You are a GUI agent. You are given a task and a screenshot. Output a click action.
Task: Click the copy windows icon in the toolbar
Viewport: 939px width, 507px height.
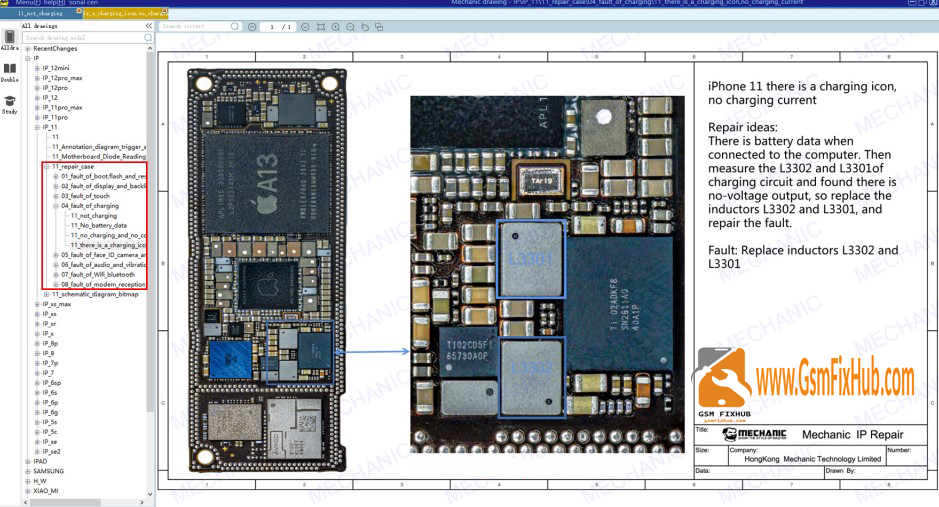tap(378, 27)
